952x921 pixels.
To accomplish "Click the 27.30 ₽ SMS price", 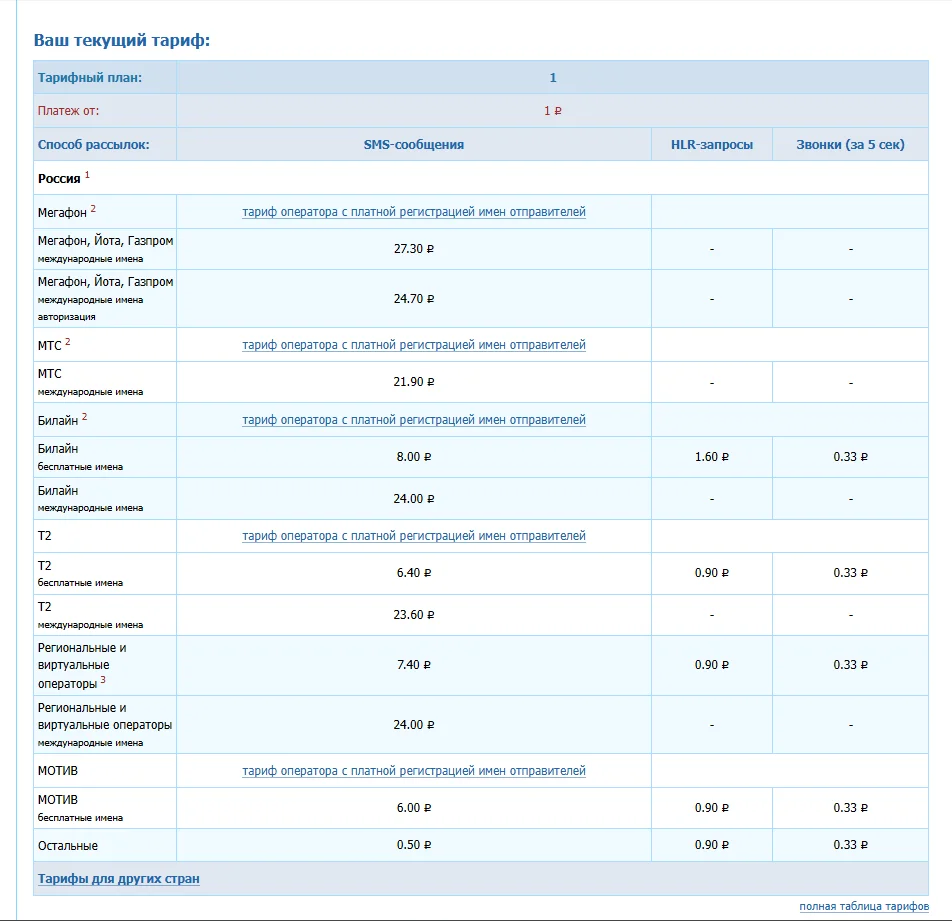I will (x=413, y=249).
